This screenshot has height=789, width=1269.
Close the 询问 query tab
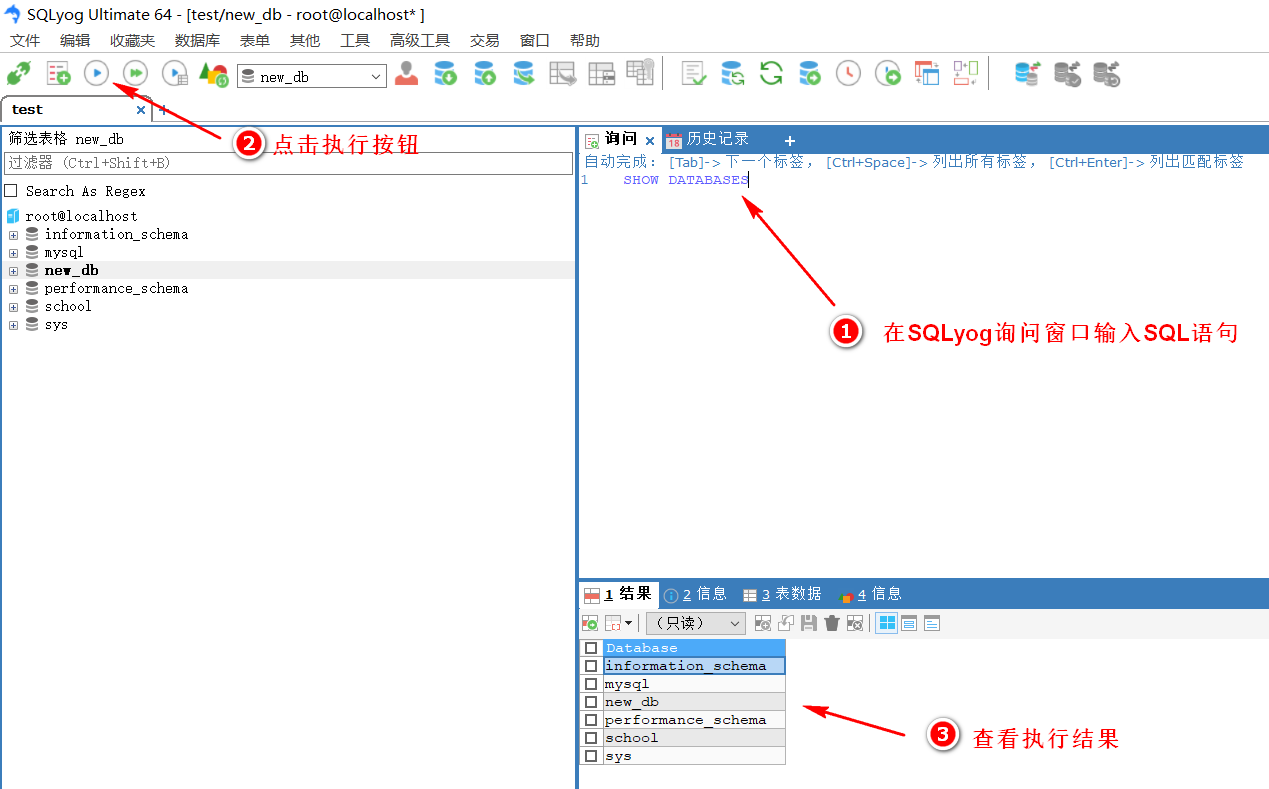pos(649,141)
